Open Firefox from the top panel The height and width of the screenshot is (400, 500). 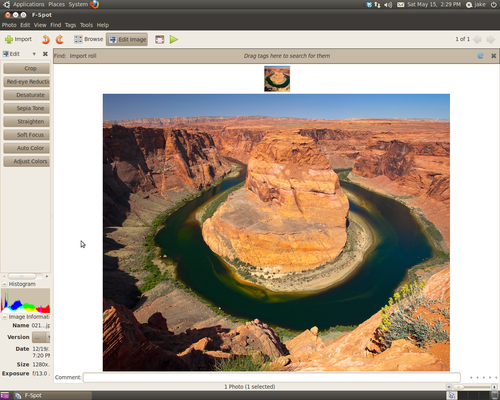coord(95,4)
